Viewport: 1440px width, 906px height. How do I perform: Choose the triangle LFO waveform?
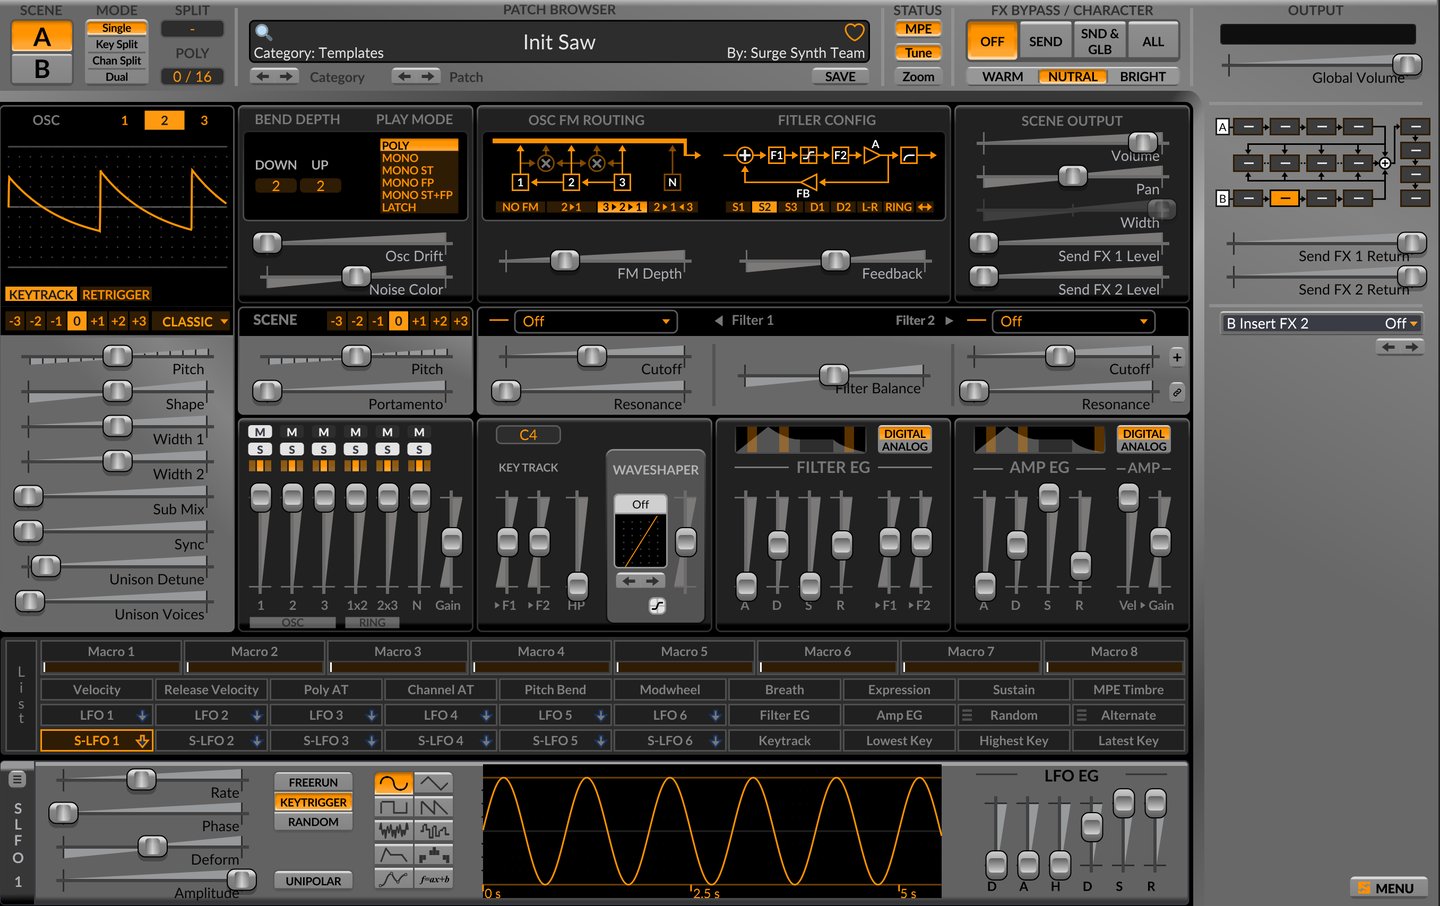click(x=434, y=783)
